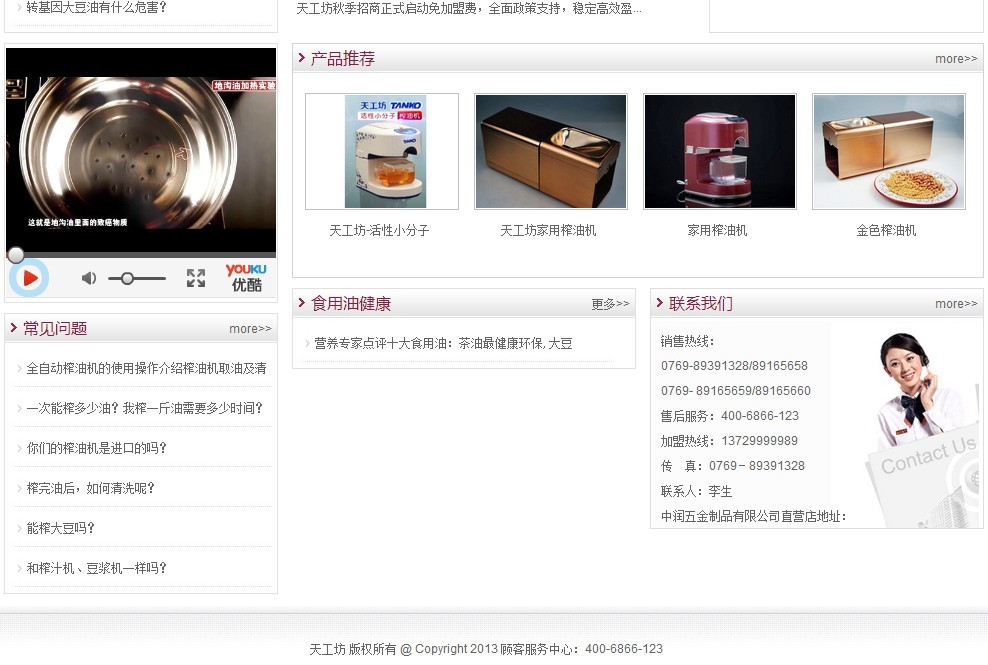
Task: Open the red 家用榨油机 product image
Action: 720,151
